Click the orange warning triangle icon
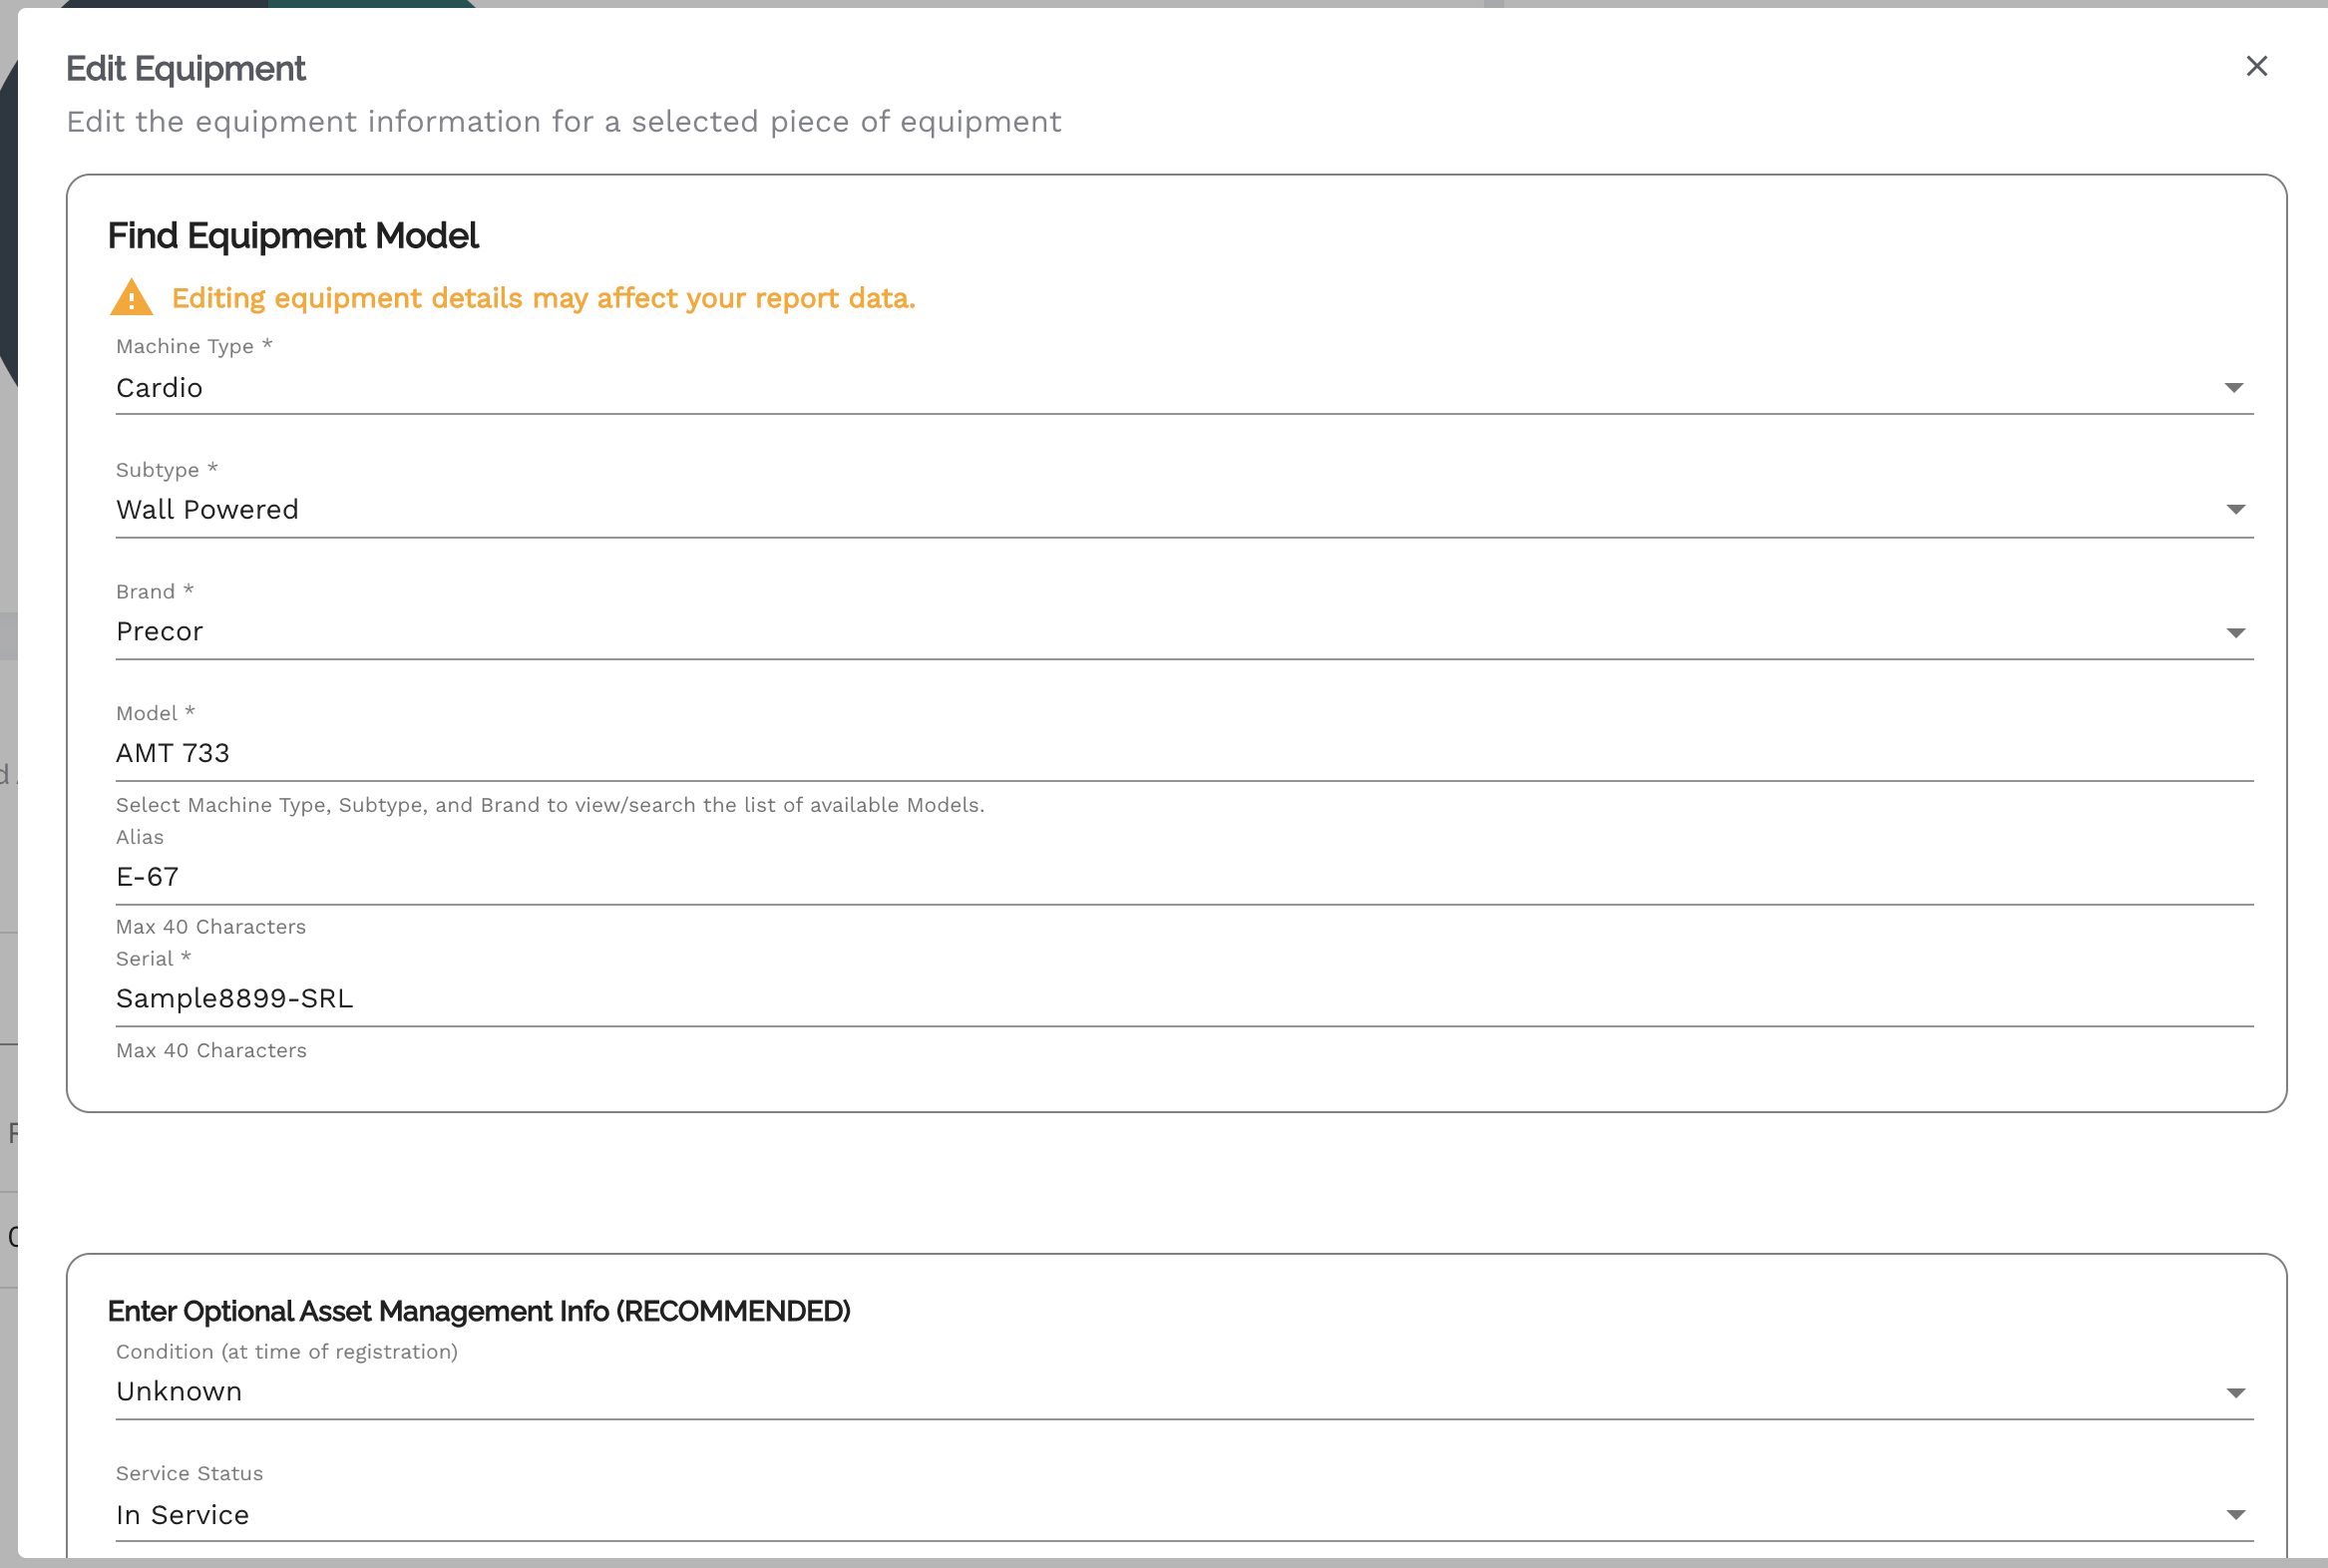The image size is (2328, 1568). tap(131, 298)
